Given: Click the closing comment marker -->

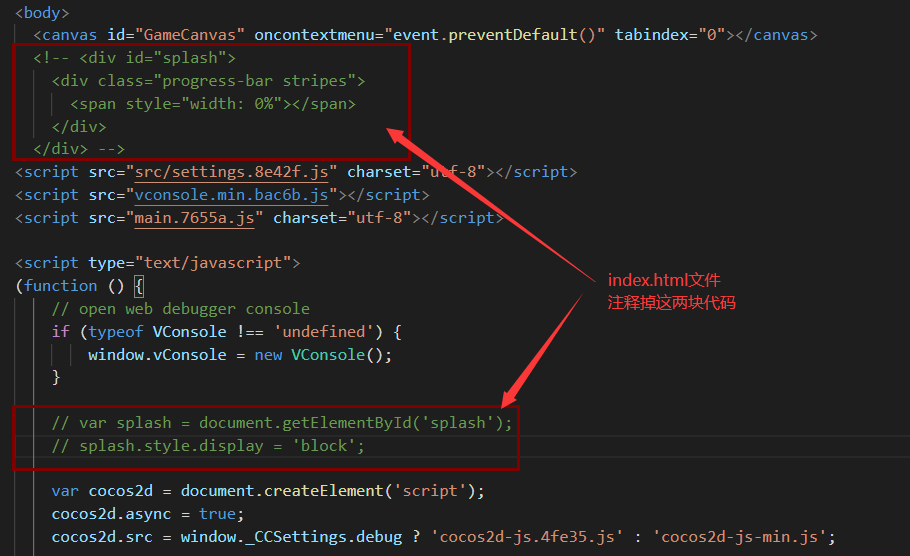Looking at the screenshot, I should (111, 149).
